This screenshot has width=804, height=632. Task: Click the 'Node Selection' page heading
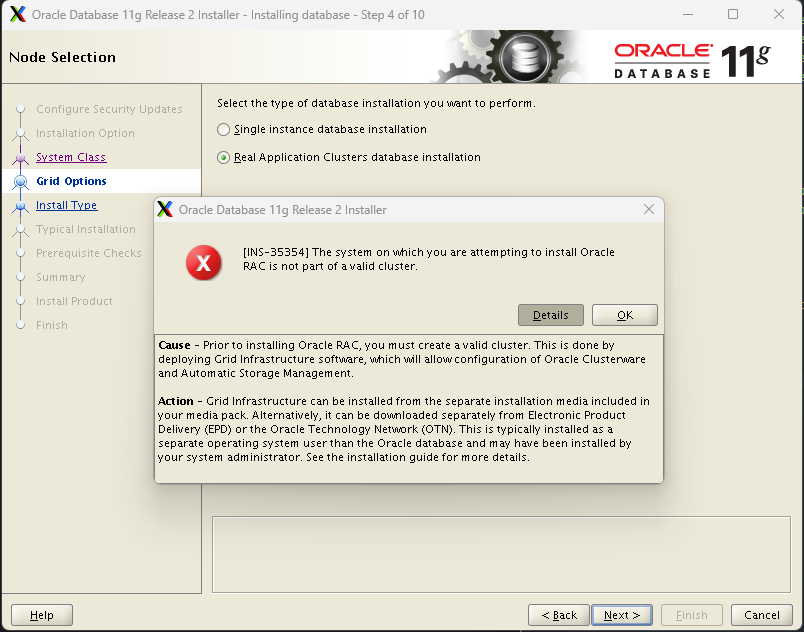(63, 57)
